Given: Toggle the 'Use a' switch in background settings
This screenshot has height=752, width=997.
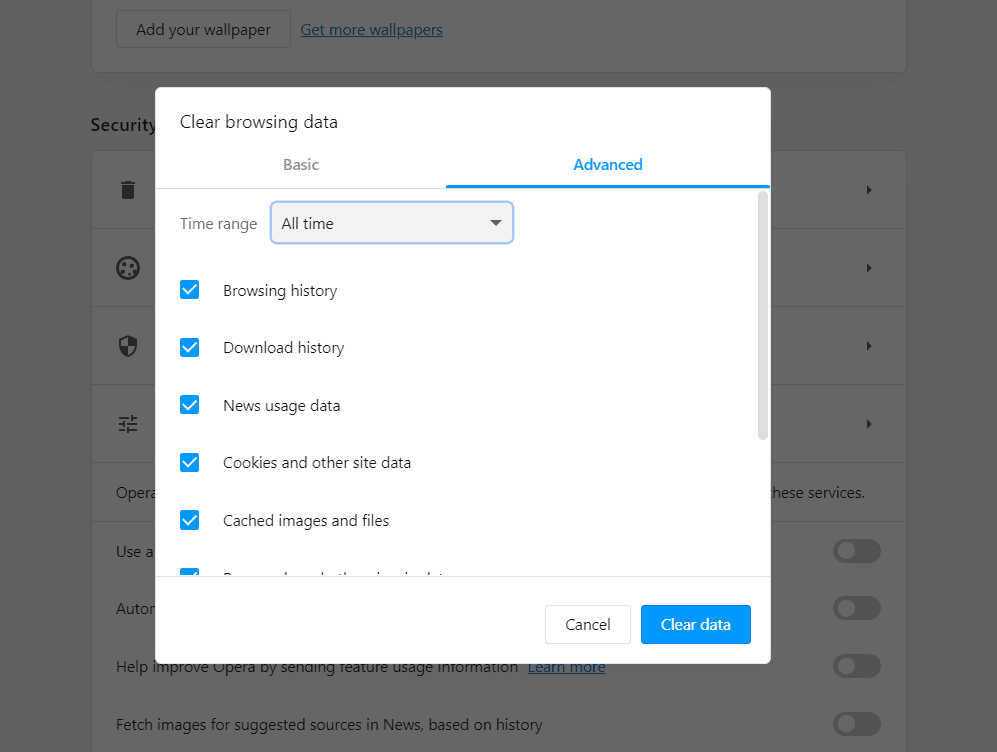Looking at the screenshot, I should [856, 551].
